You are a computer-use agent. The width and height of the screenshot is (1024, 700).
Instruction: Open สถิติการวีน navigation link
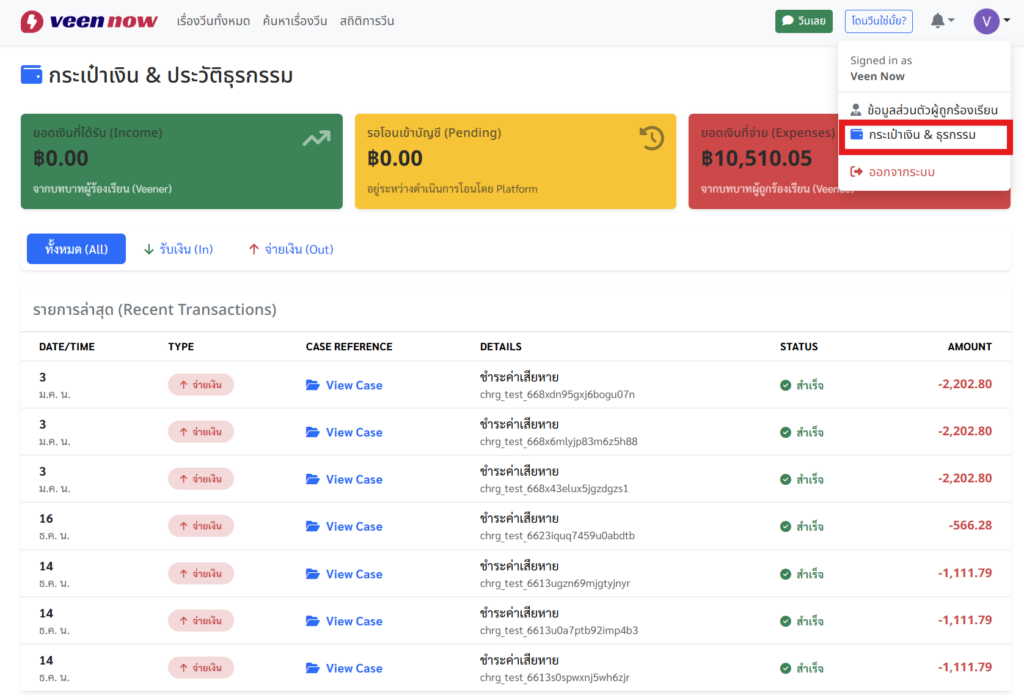coord(366,21)
